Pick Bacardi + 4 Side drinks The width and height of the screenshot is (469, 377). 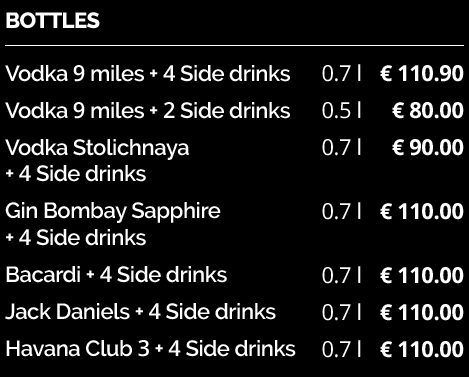(x=116, y=275)
